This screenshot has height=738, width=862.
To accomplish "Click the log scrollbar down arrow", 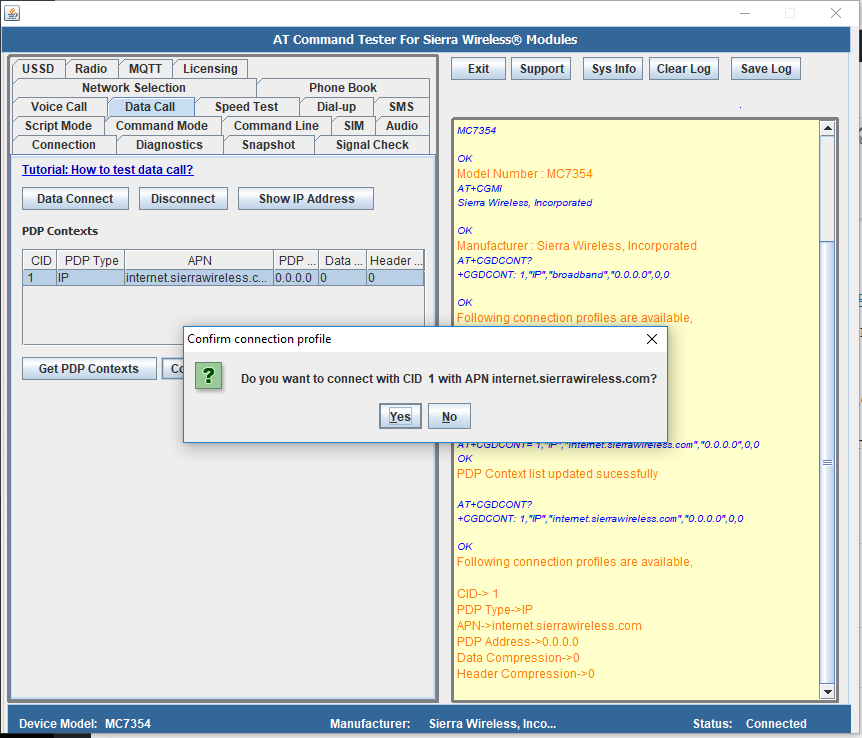I will click(x=827, y=691).
